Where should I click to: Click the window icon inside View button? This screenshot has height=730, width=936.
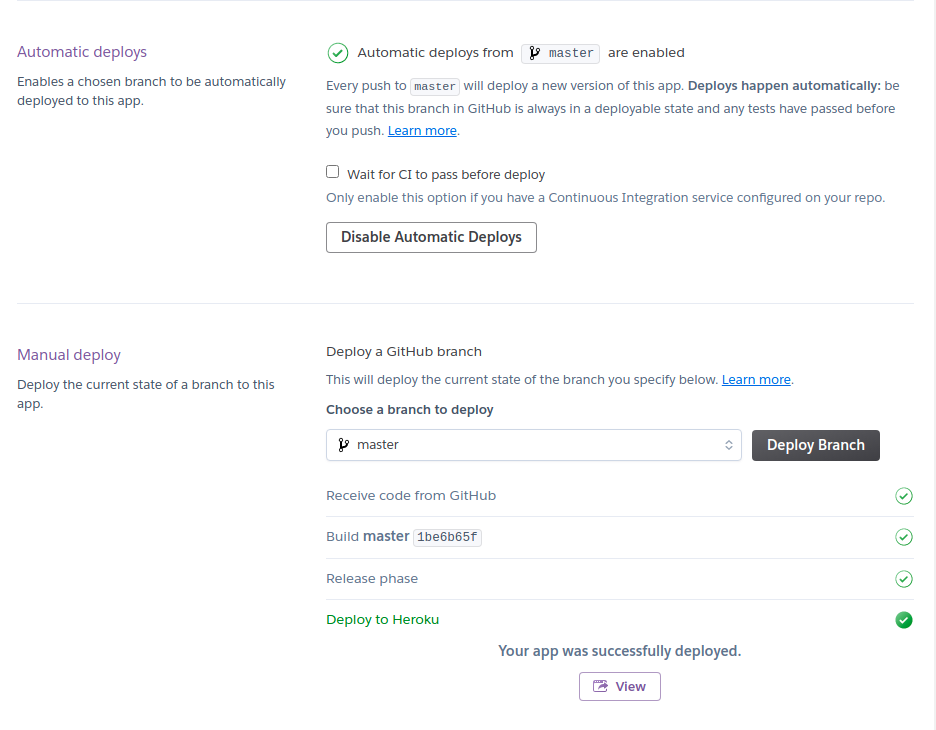tap(600, 686)
